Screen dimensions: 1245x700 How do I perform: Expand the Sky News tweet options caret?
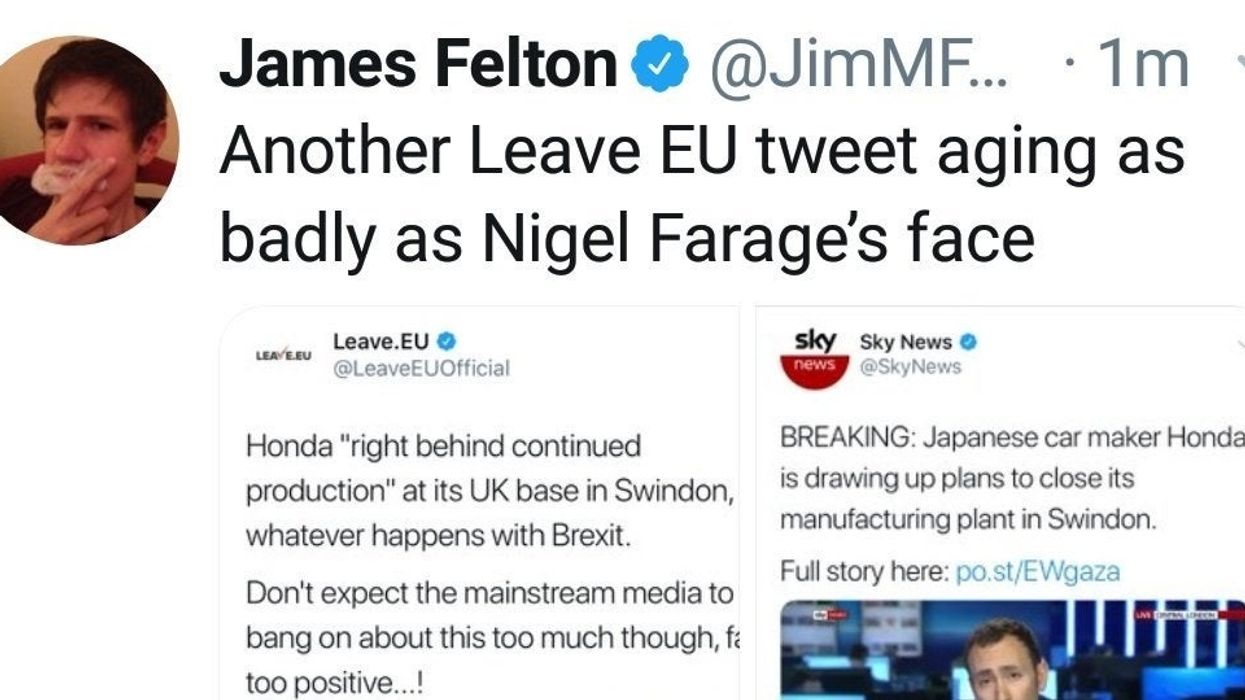tap(1240, 343)
